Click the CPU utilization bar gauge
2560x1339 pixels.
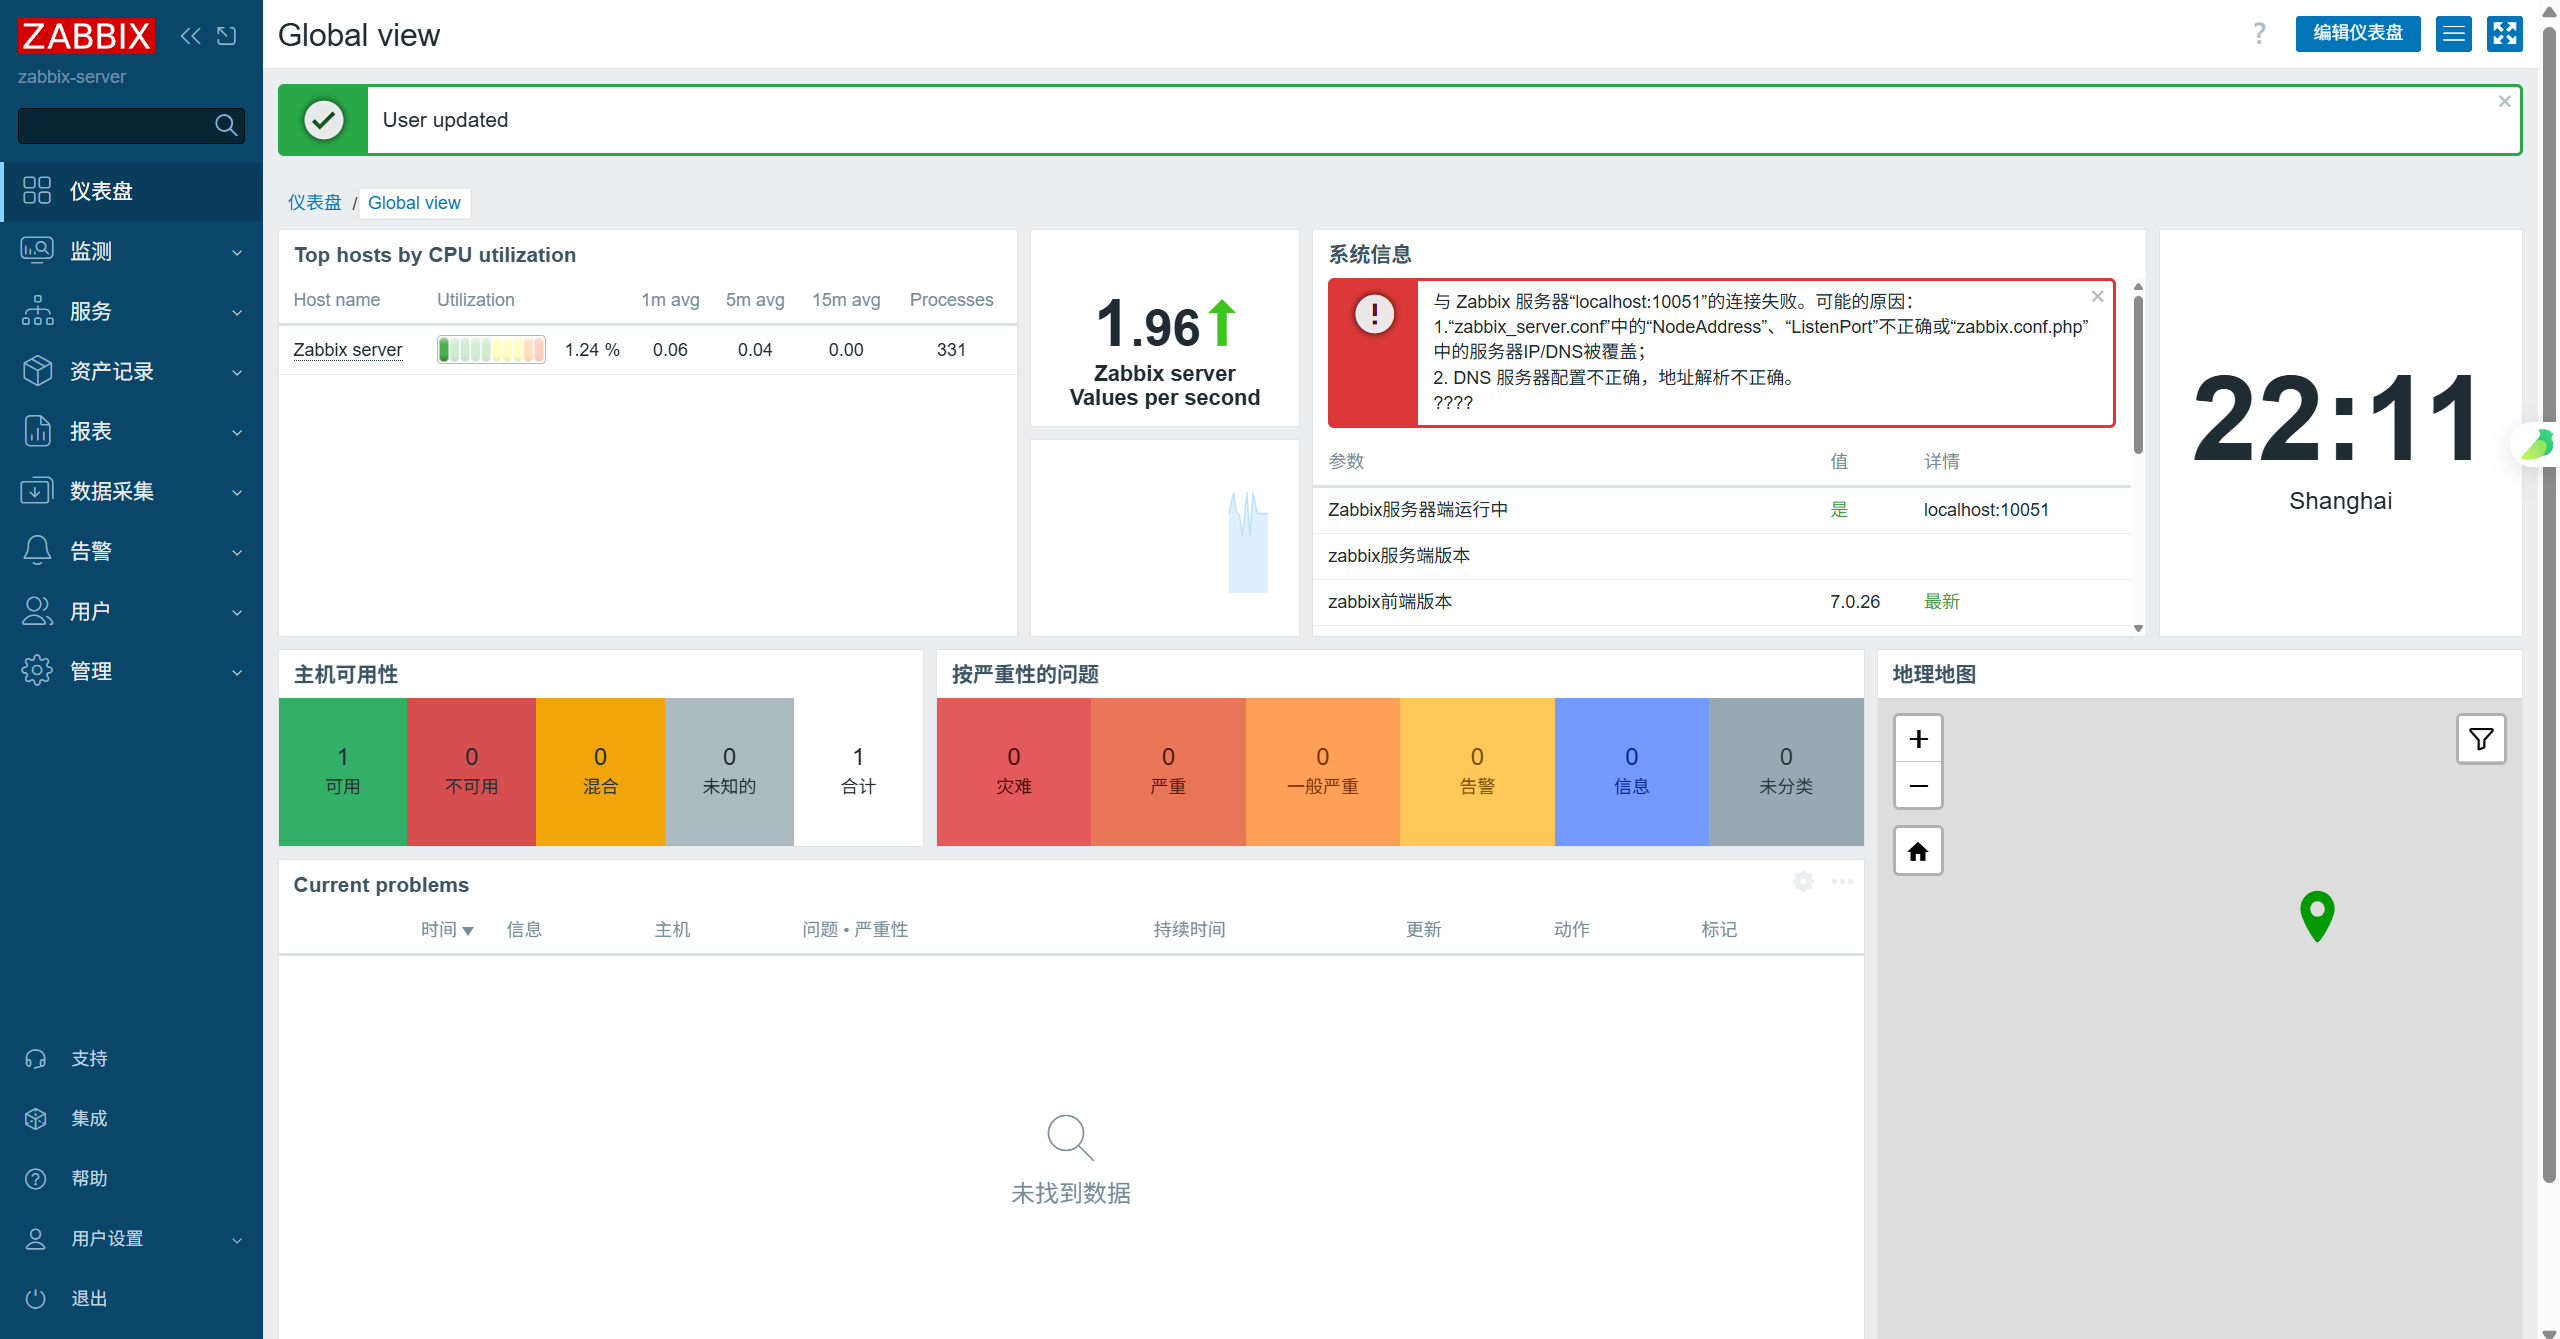tap(491, 350)
